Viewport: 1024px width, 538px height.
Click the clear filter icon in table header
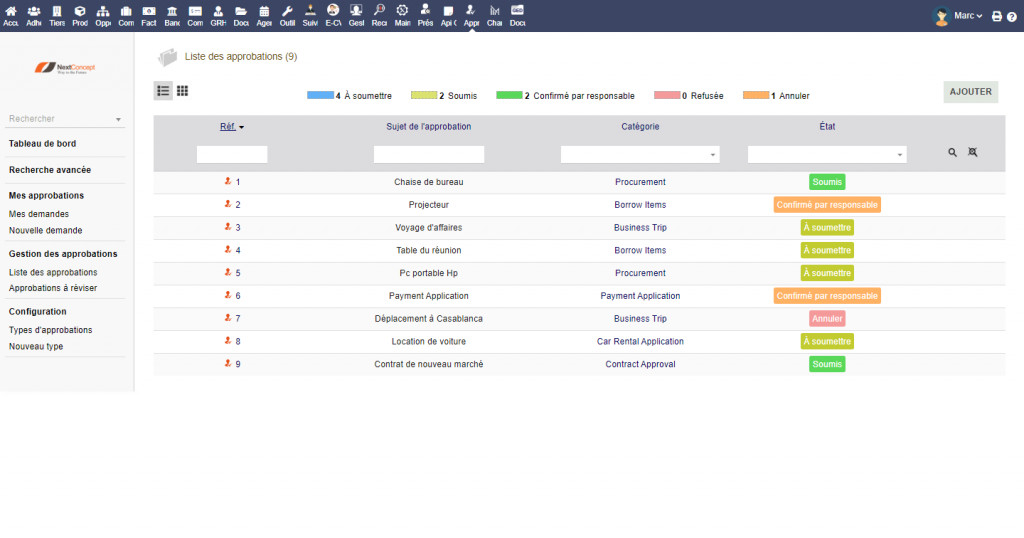[x=972, y=153]
